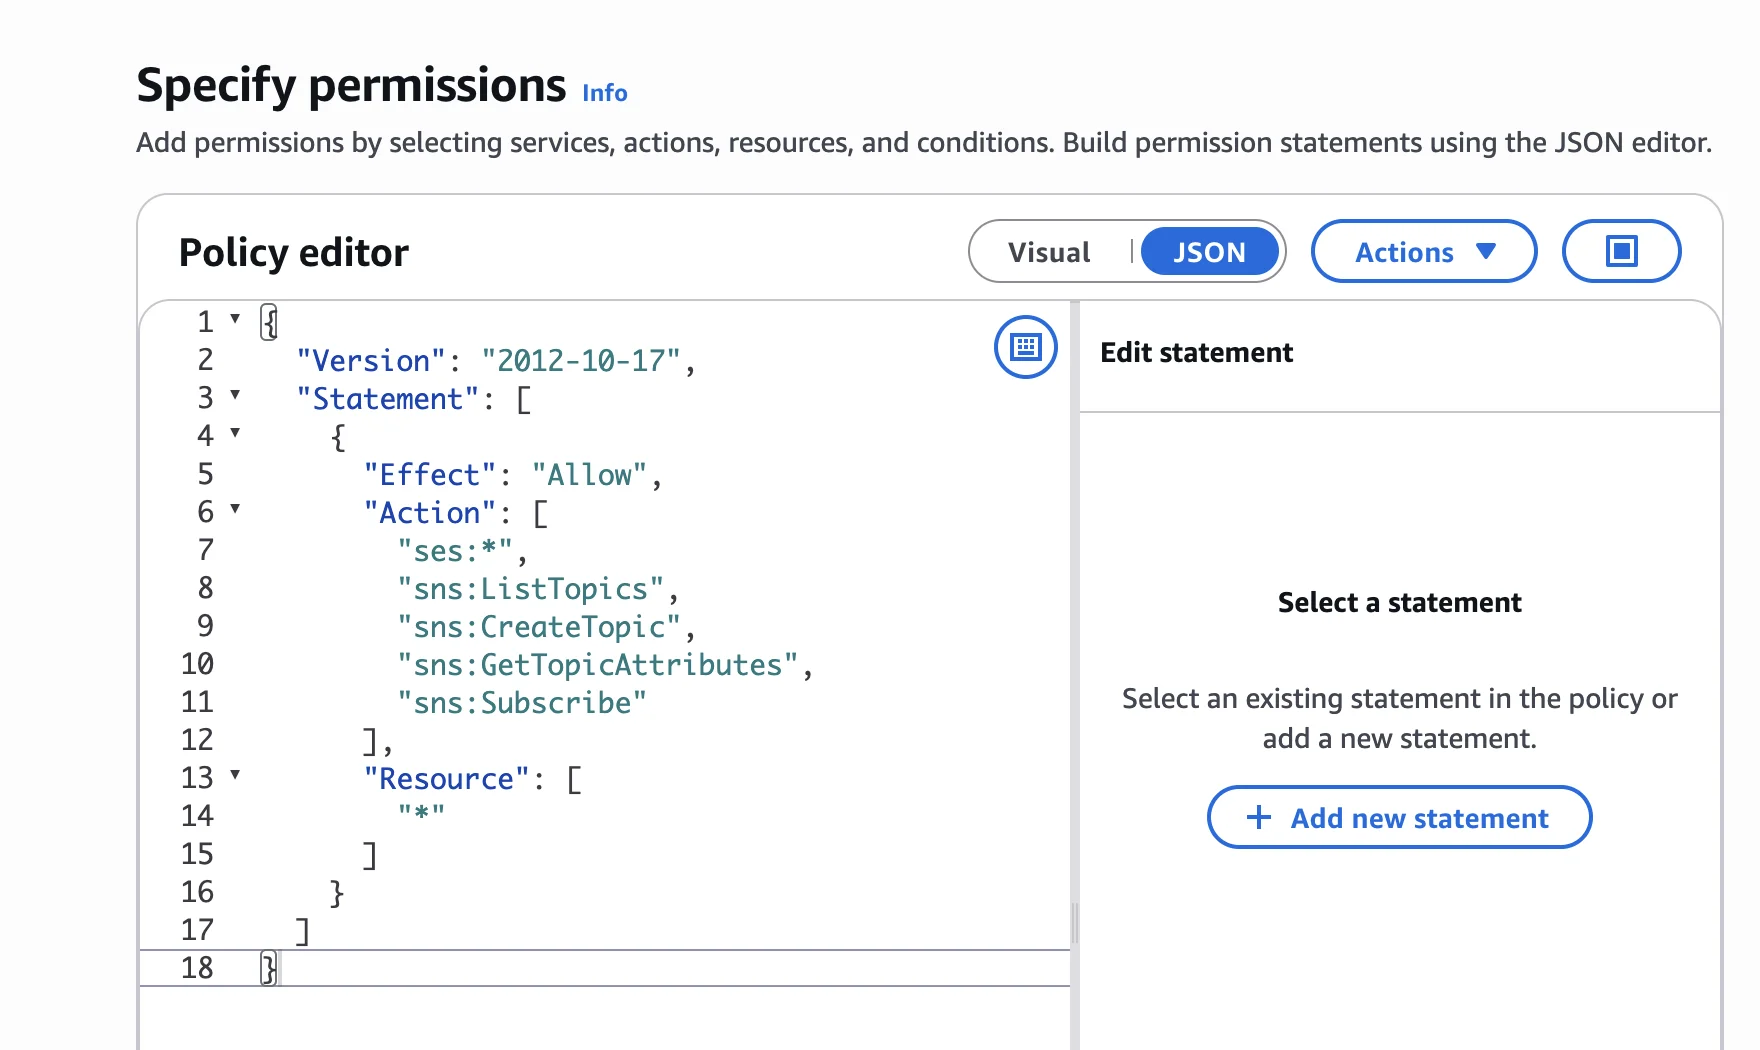
Task: Click the closing bracket on line 12
Action: coord(370,741)
